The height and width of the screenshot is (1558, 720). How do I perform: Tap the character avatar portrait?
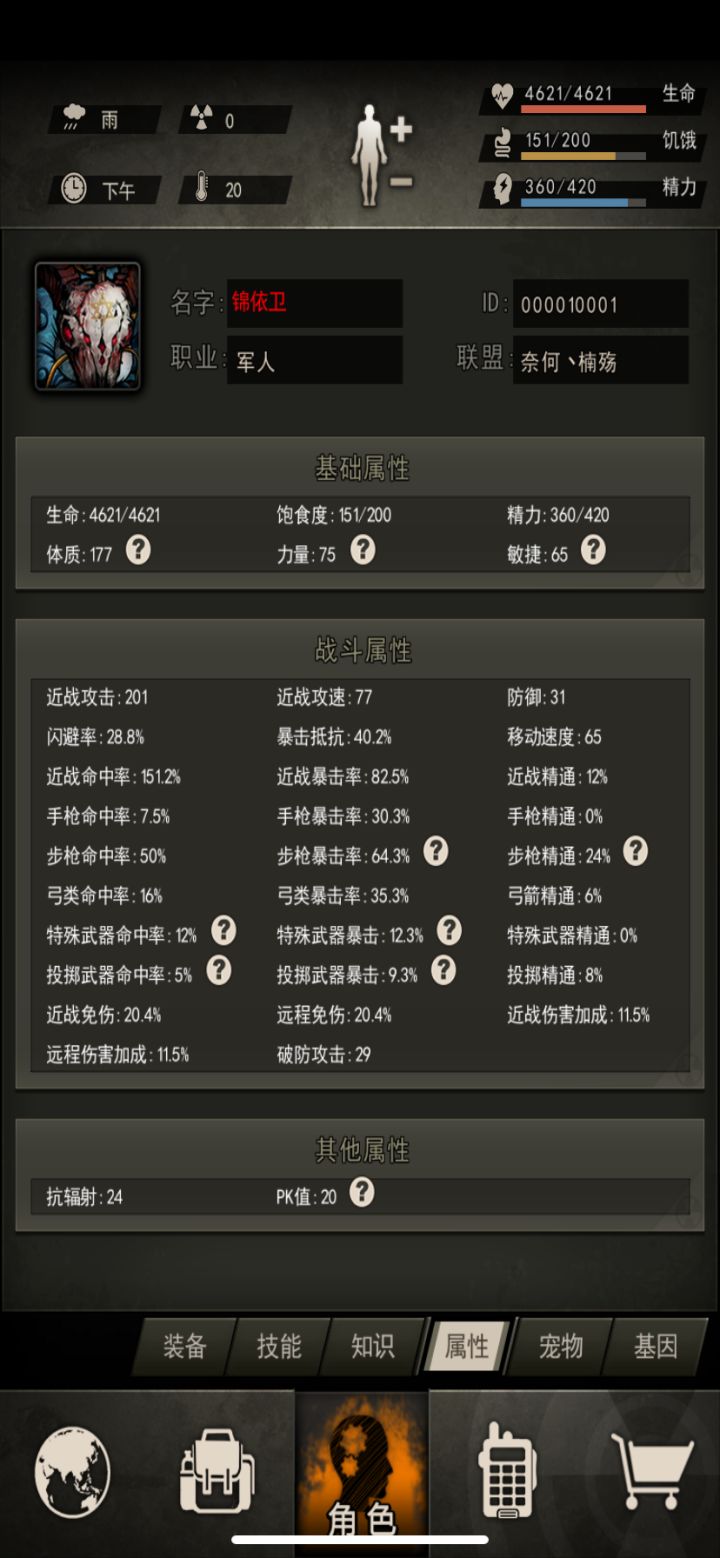(88, 326)
